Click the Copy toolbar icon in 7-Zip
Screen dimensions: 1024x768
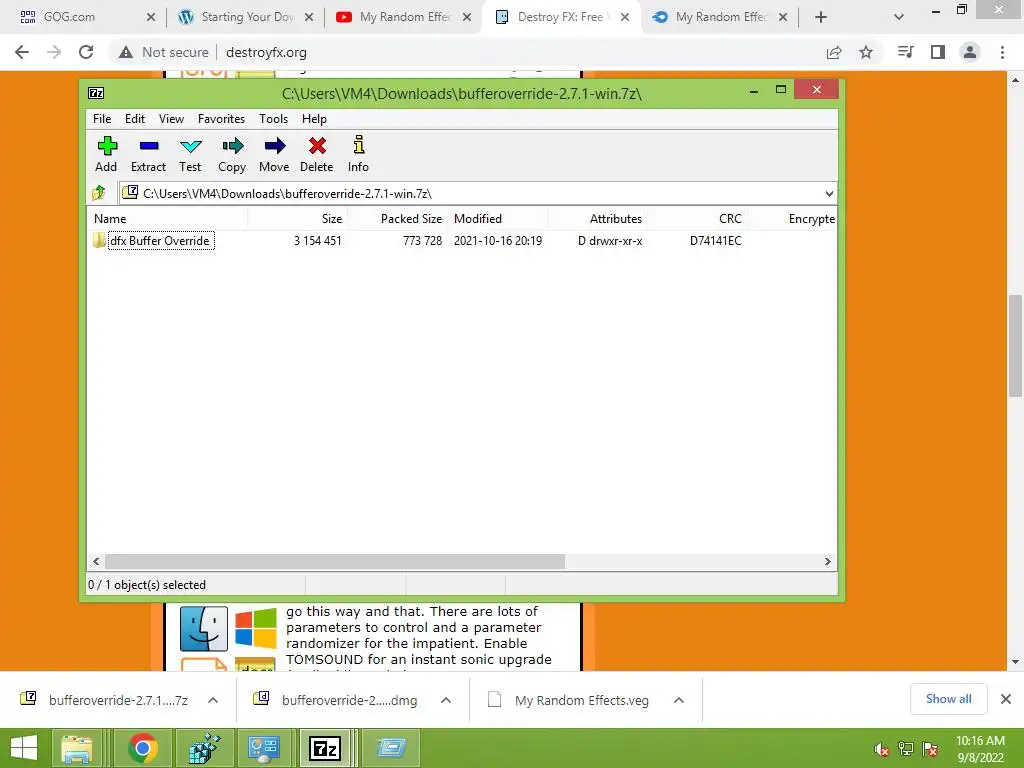[x=232, y=154]
